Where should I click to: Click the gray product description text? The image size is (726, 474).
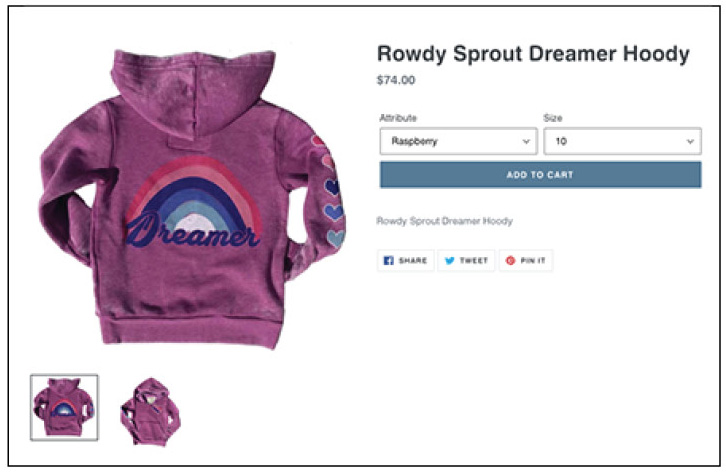pos(444,221)
